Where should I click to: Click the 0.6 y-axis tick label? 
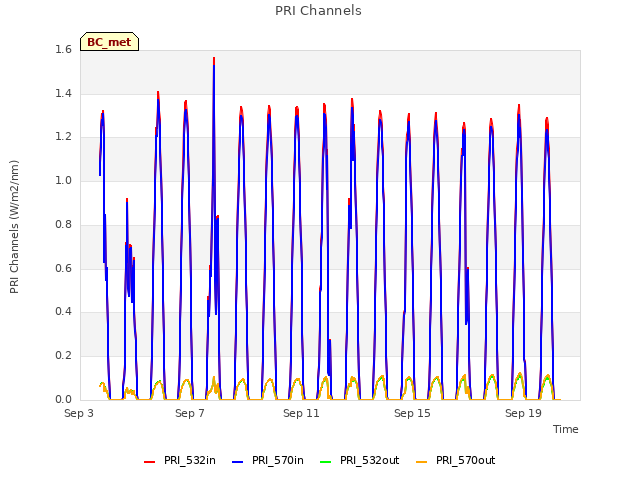pyautogui.click(x=63, y=268)
